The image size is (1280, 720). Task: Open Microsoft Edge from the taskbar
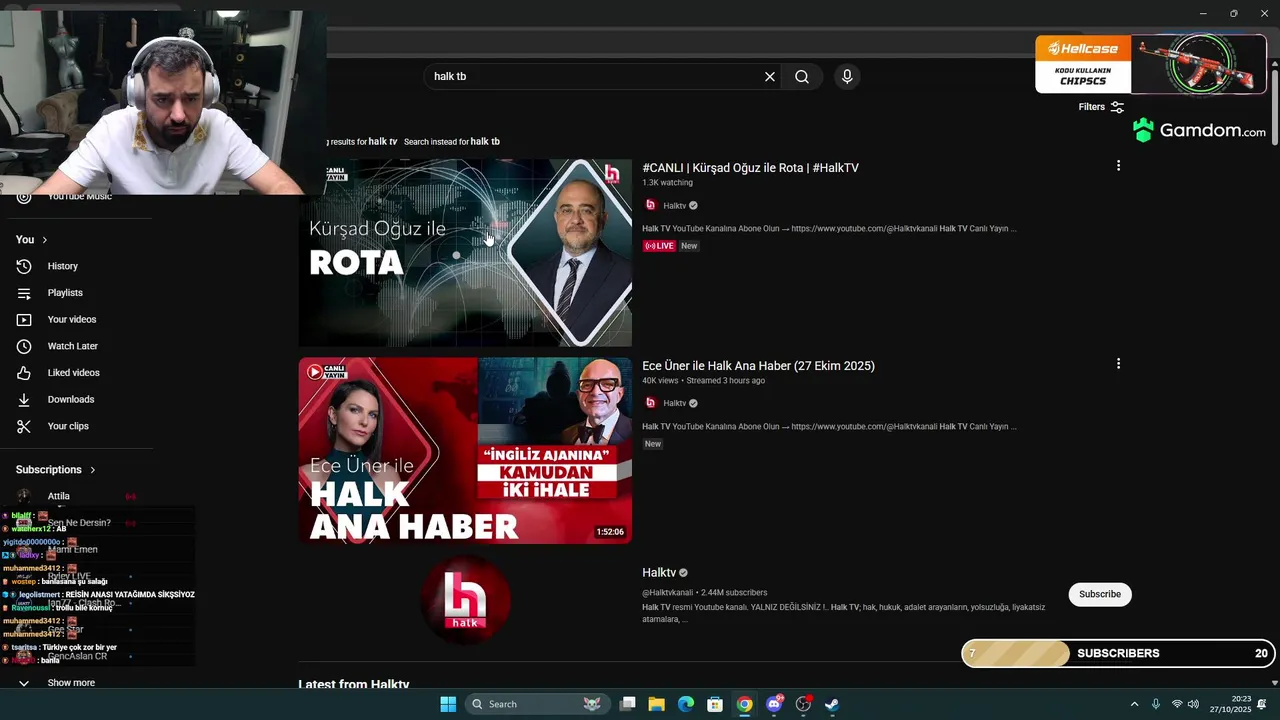pos(686,704)
